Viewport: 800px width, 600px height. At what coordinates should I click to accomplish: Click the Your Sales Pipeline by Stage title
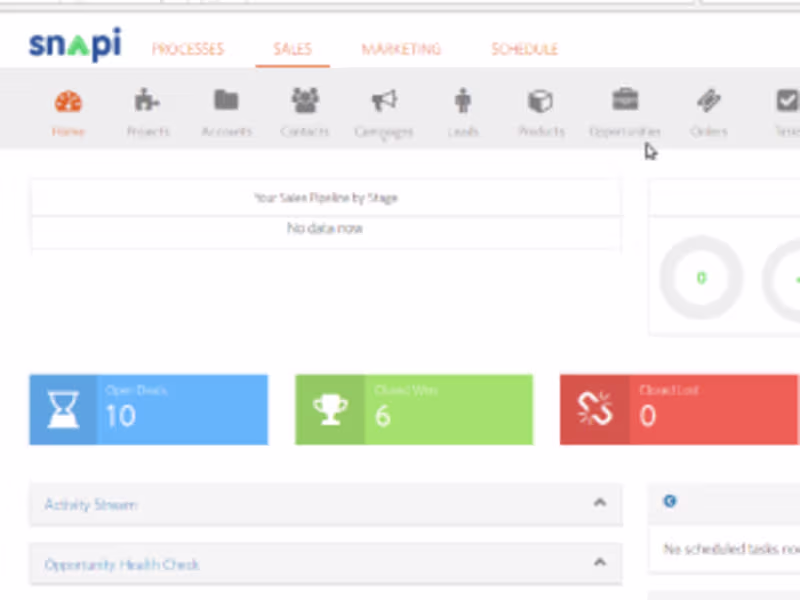click(x=326, y=198)
